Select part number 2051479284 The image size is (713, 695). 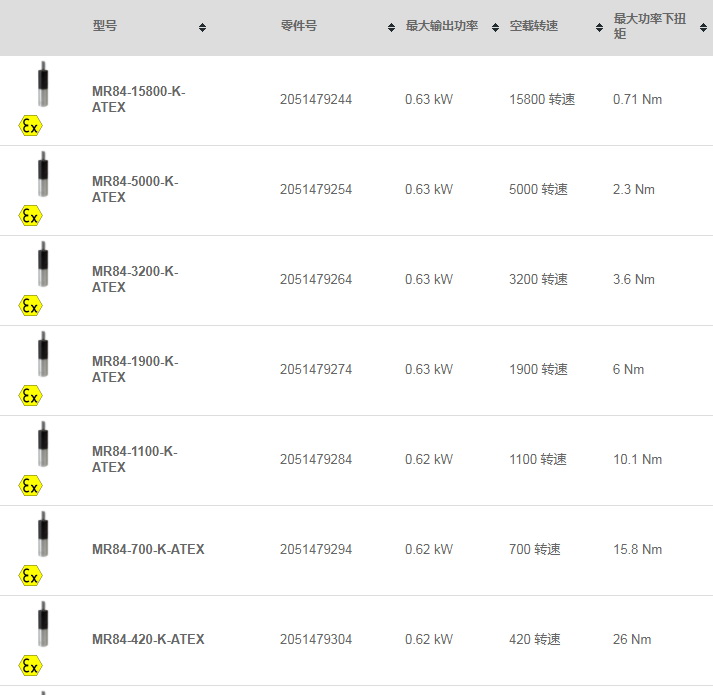[x=316, y=459]
